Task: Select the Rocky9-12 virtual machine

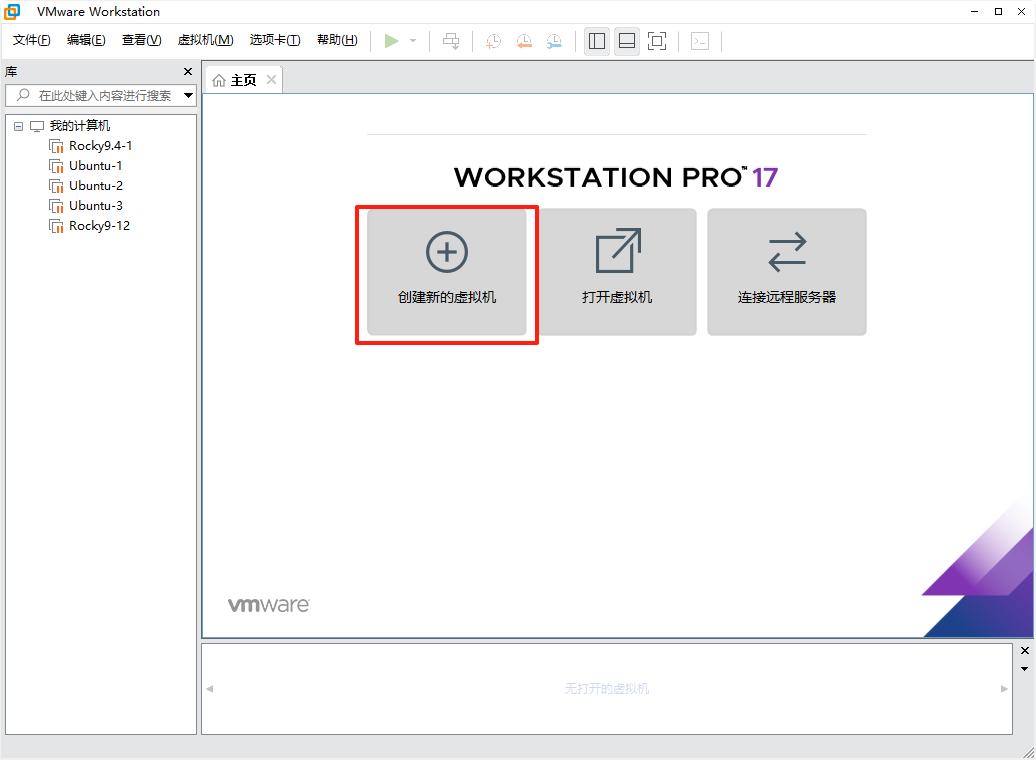Action: (x=99, y=226)
